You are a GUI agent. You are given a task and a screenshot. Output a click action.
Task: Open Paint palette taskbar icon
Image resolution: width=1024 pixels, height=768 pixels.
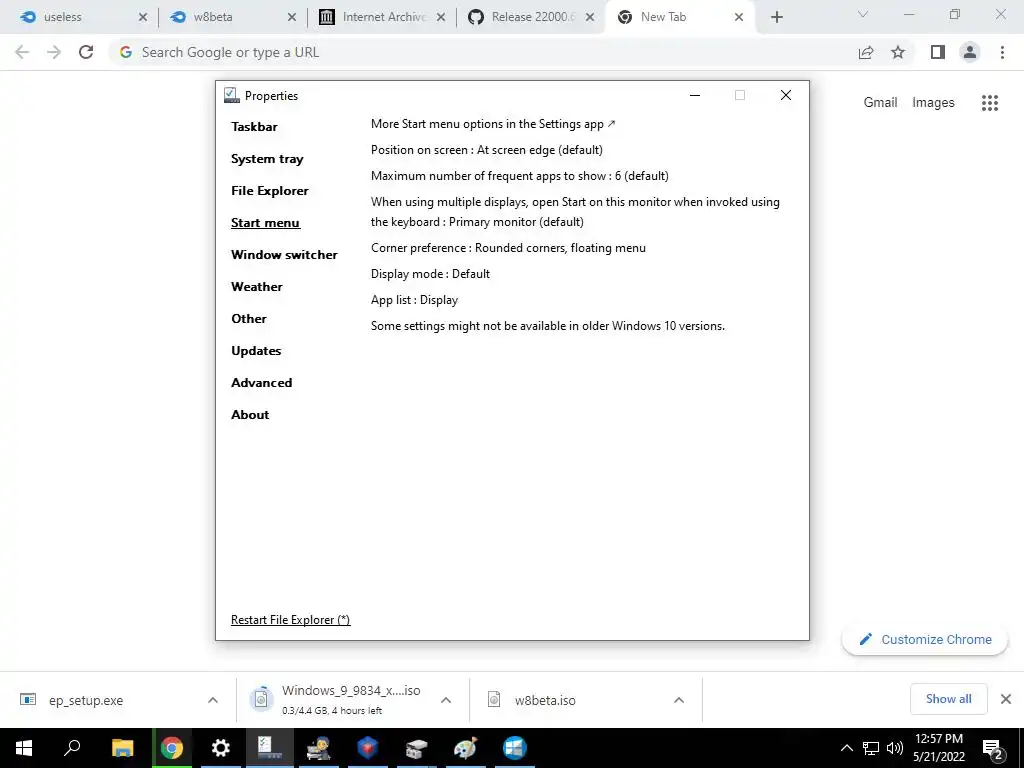[x=466, y=748]
